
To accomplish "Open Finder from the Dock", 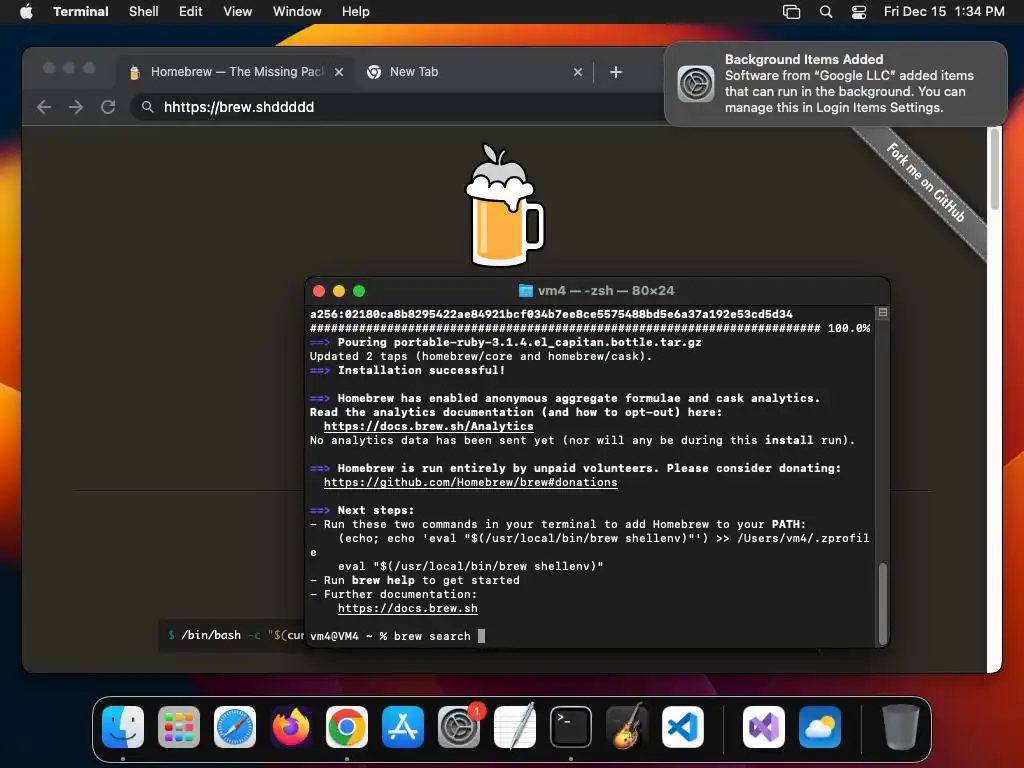I will pos(123,727).
